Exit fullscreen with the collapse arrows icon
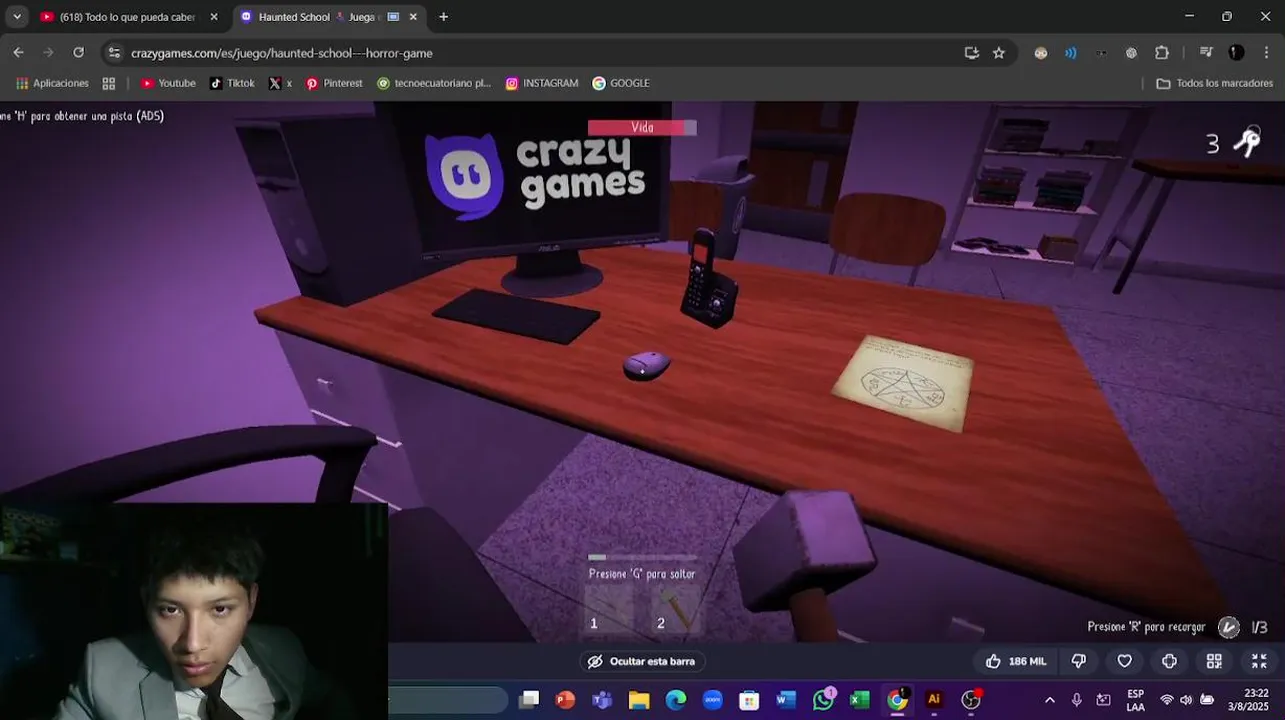Viewport: 1285px width, 720px height. pos(1259,661)
